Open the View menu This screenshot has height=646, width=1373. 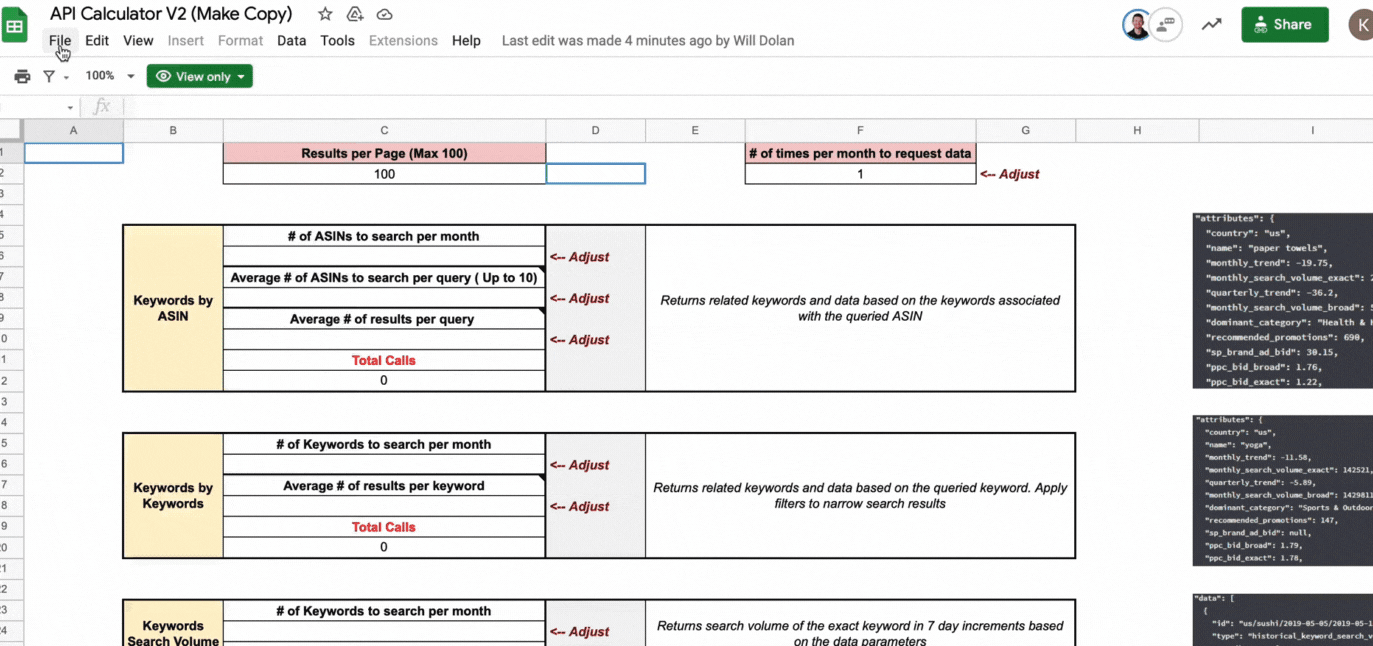coord(138,41)
